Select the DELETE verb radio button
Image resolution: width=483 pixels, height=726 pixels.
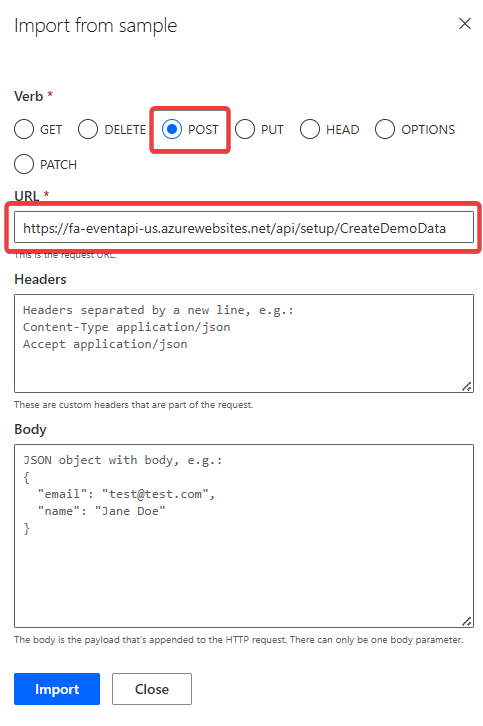88,129
